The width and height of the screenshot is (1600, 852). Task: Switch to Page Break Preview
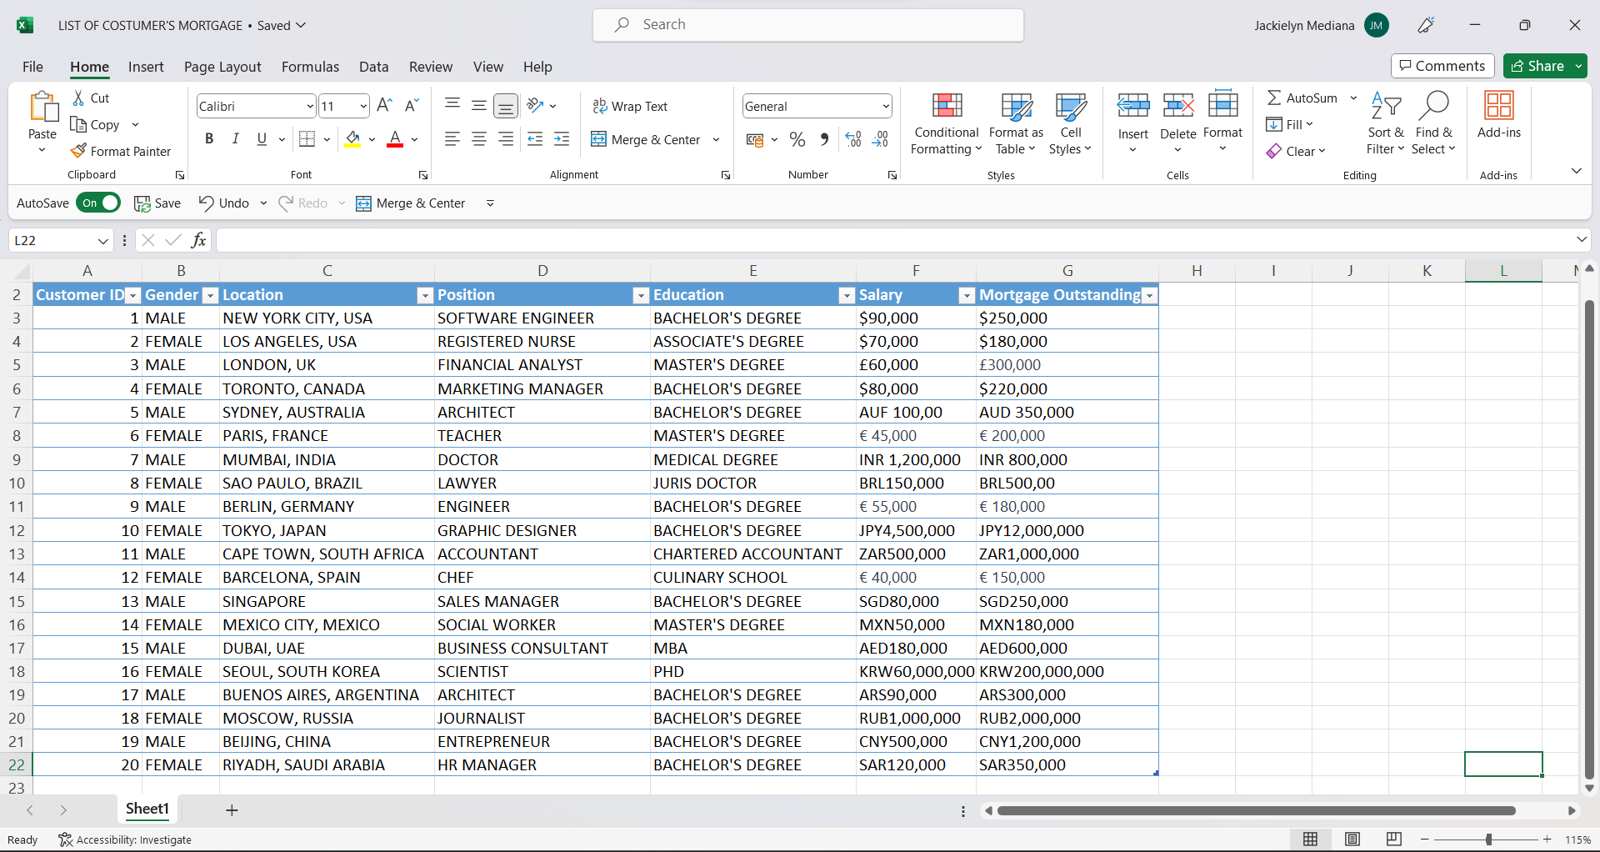point(1394,839)
